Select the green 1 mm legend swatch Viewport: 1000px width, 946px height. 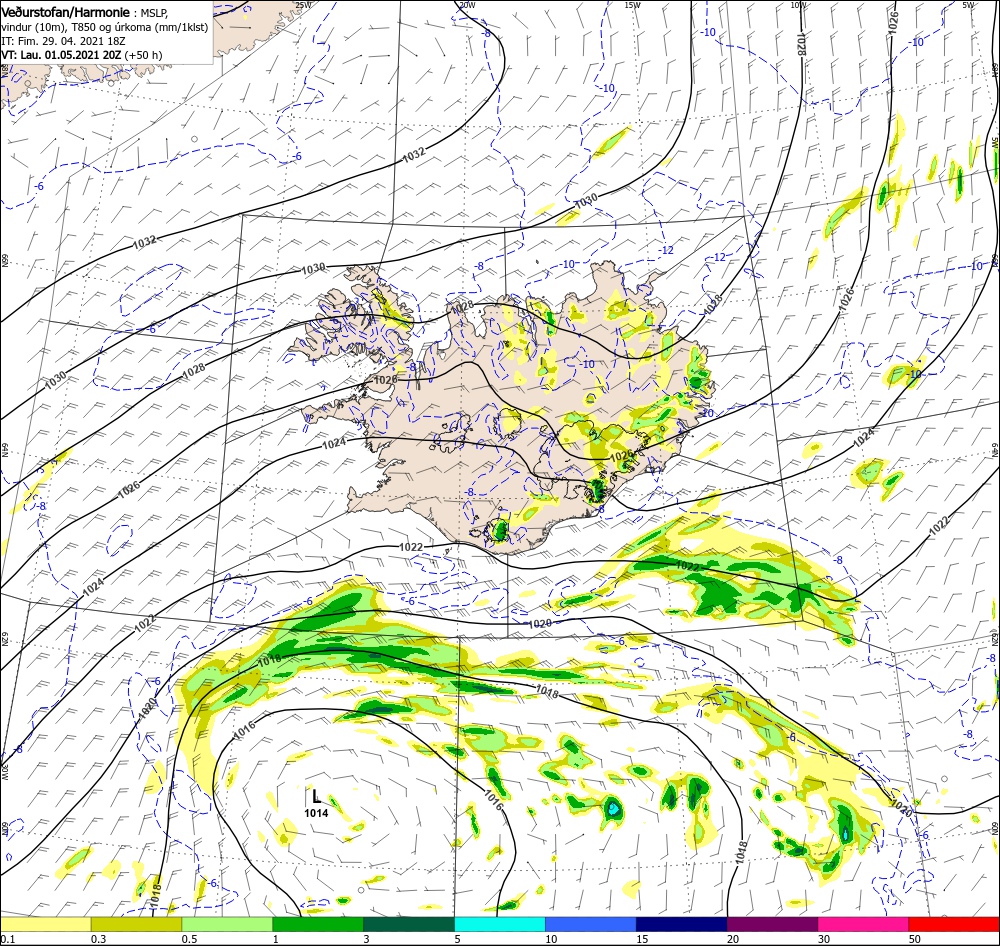(318, 924)
